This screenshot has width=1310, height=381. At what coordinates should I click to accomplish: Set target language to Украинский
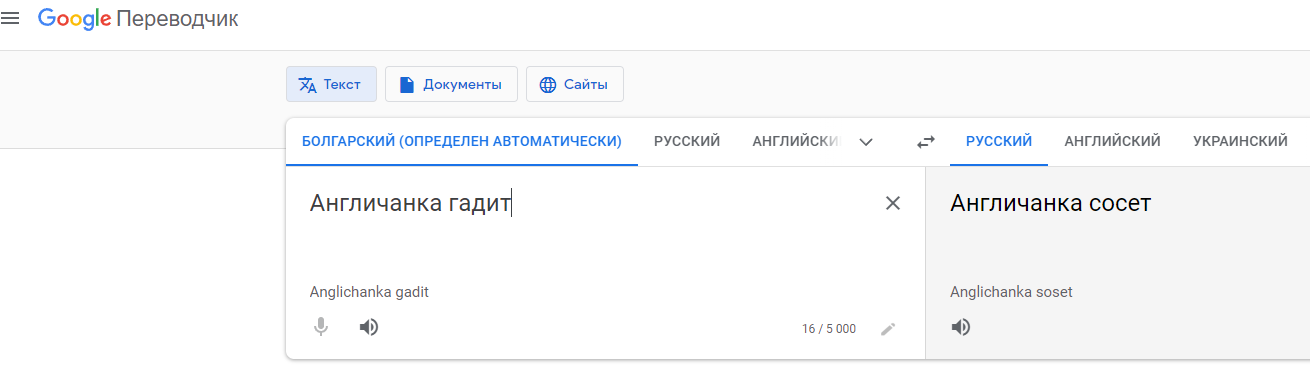tap(1240, 142)
